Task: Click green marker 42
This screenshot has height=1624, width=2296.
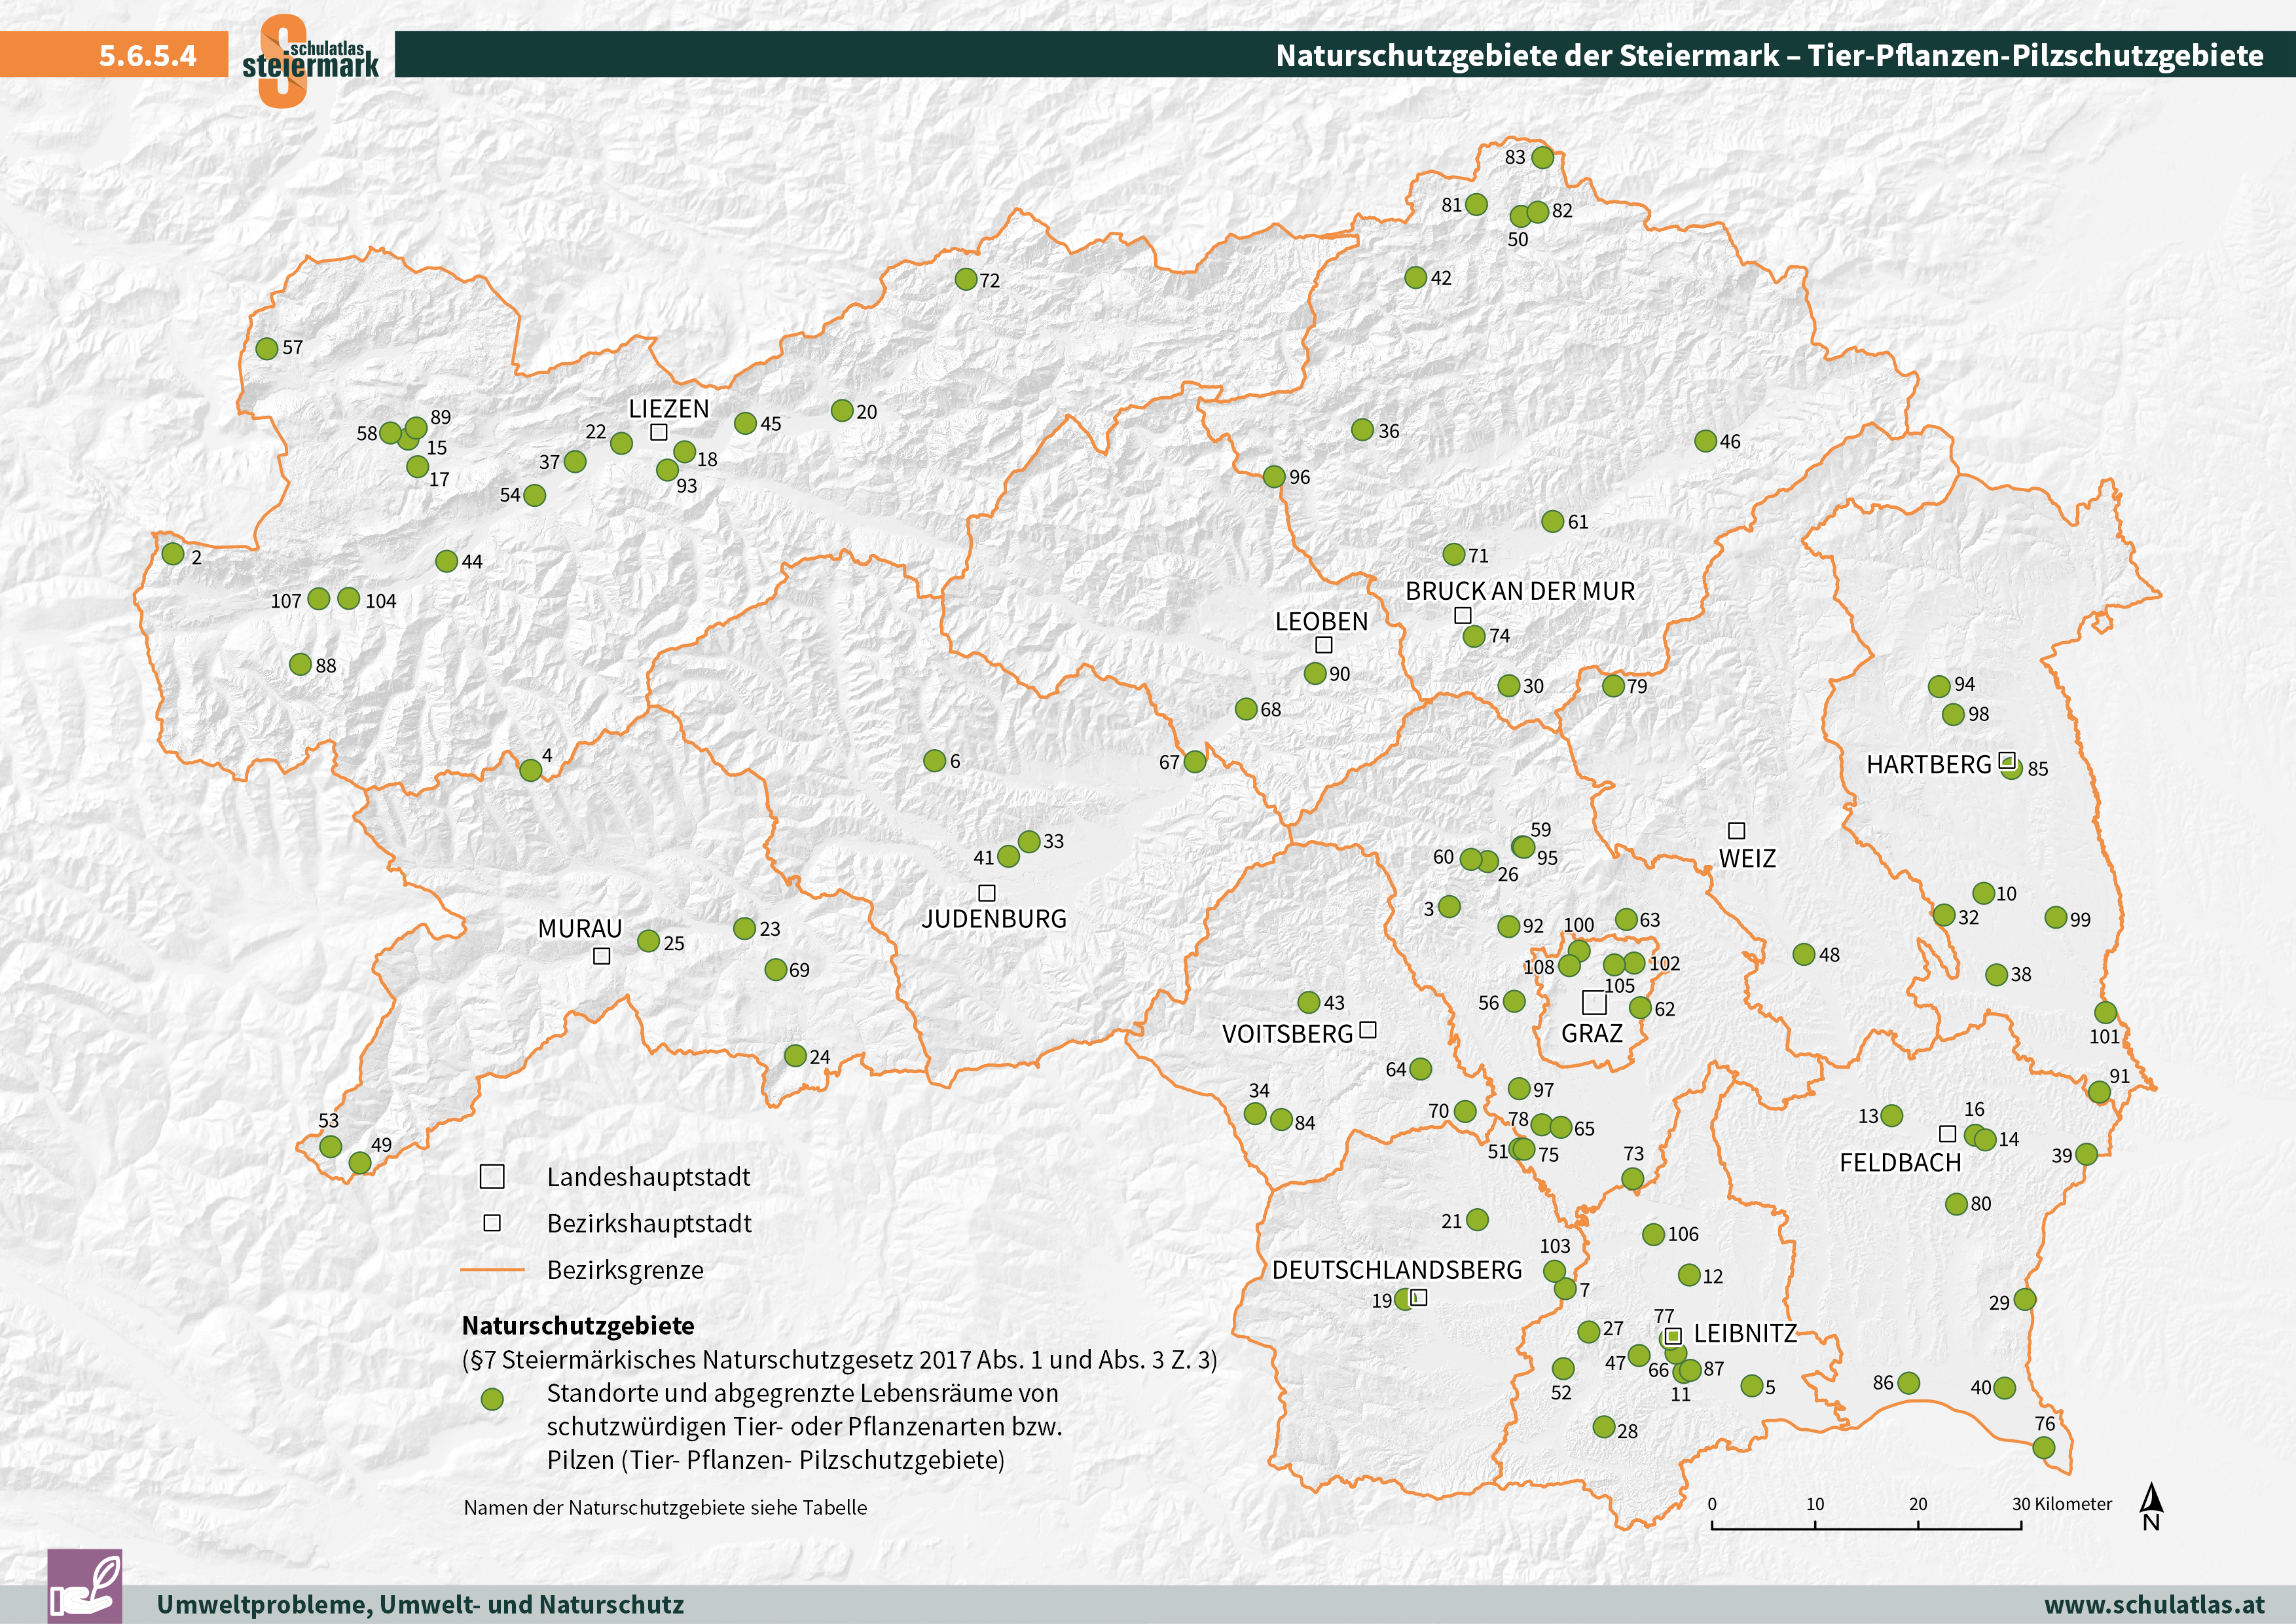Action: coord(1416,277)
